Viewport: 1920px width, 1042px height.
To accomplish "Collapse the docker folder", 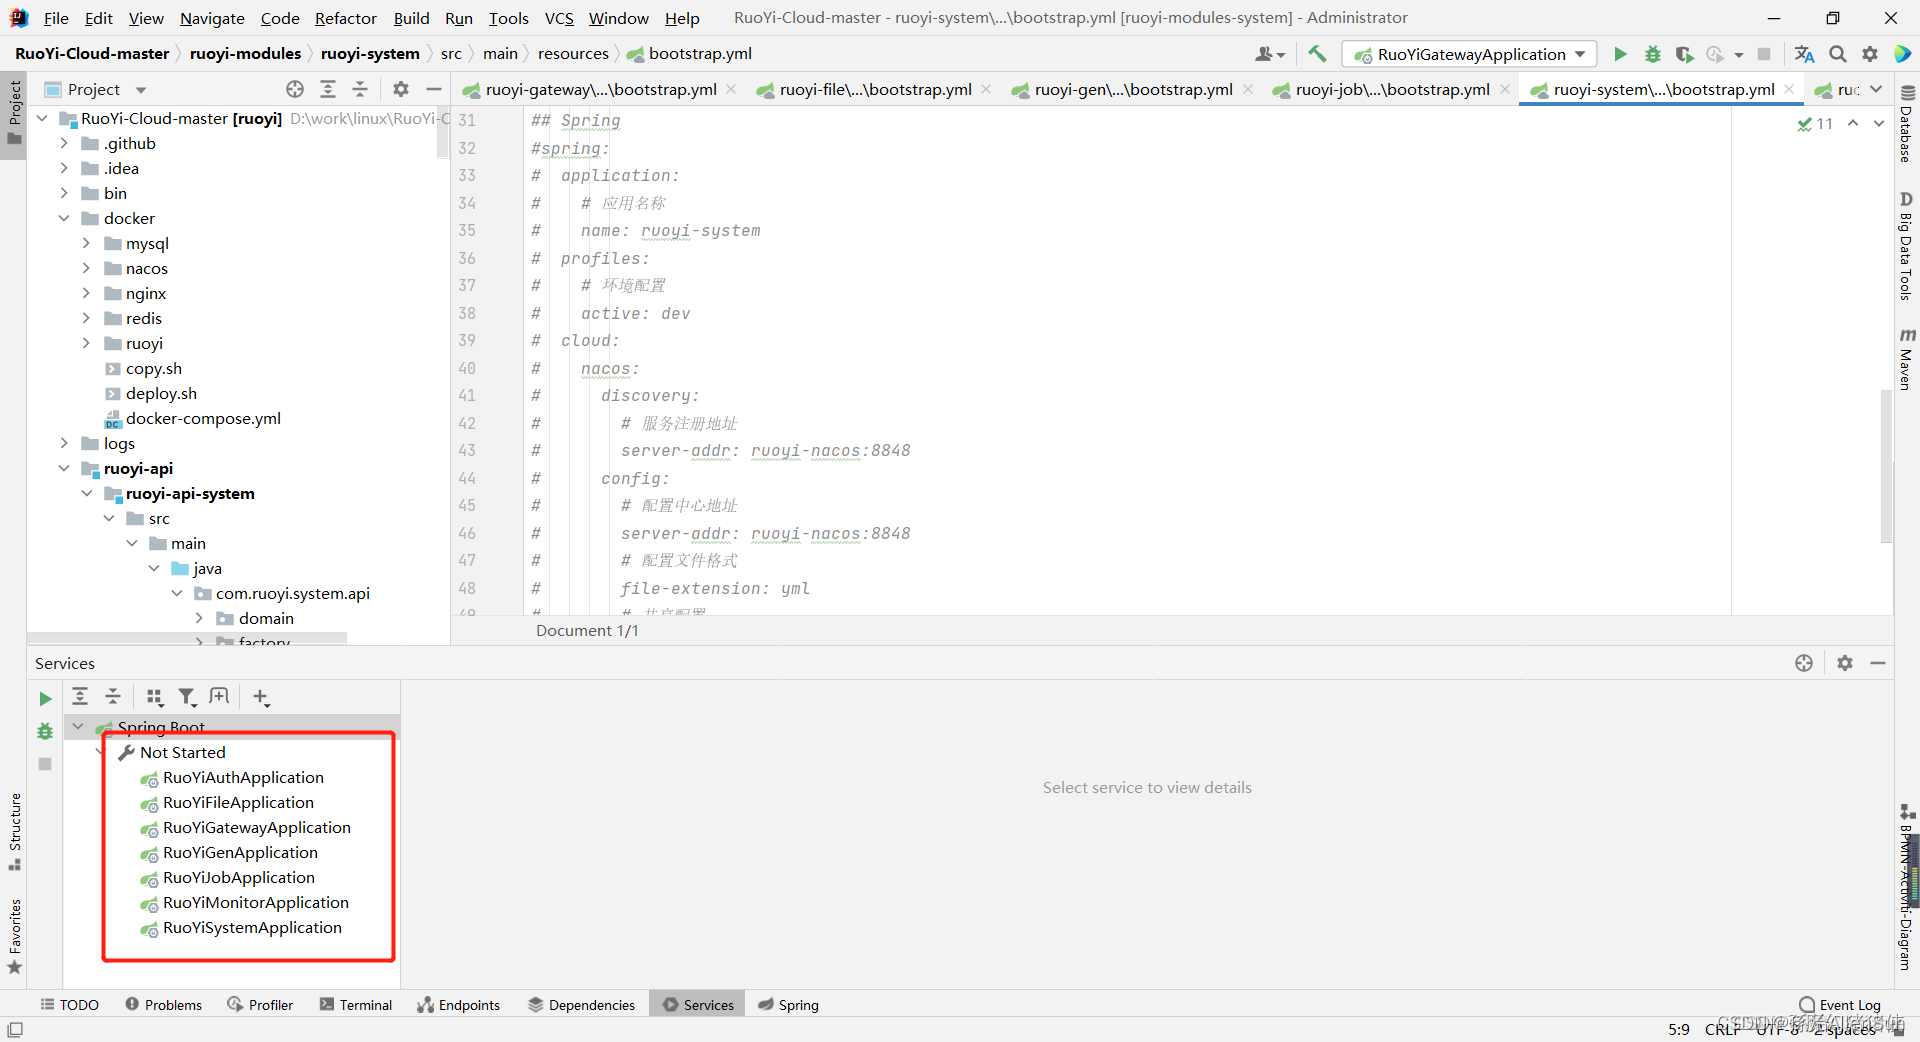I will pyautogui.click(x=64, y=218).
